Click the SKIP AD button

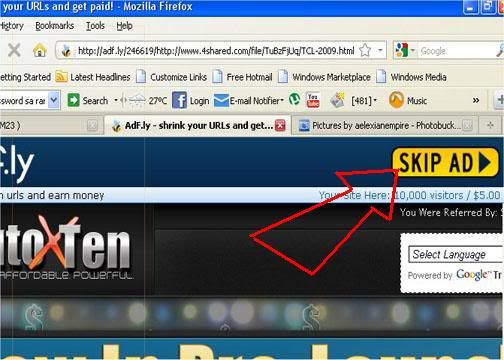coord(445,162)
